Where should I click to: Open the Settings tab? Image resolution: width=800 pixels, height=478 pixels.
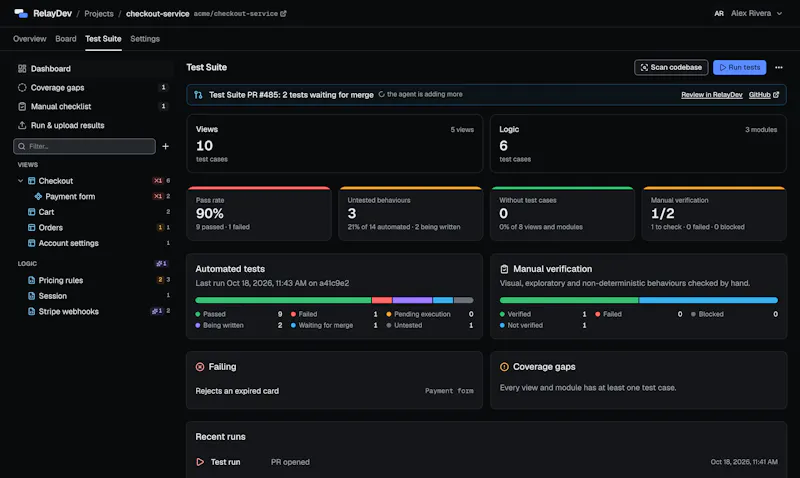click(145, 39)
